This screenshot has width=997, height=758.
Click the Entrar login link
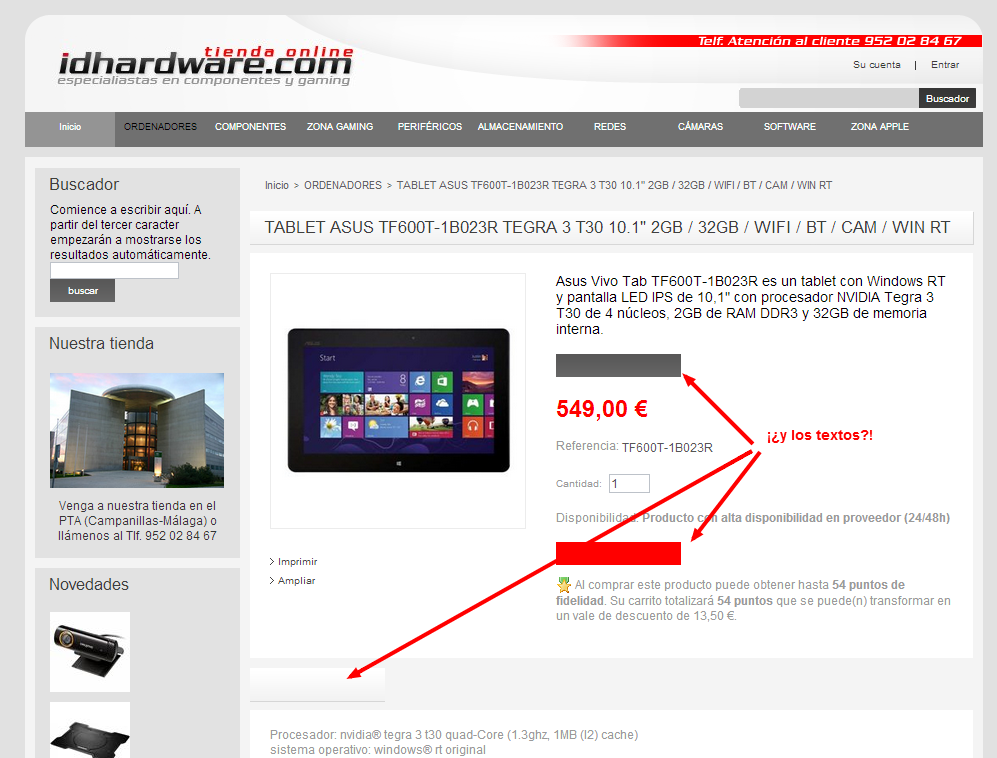(x=945, y=65)
